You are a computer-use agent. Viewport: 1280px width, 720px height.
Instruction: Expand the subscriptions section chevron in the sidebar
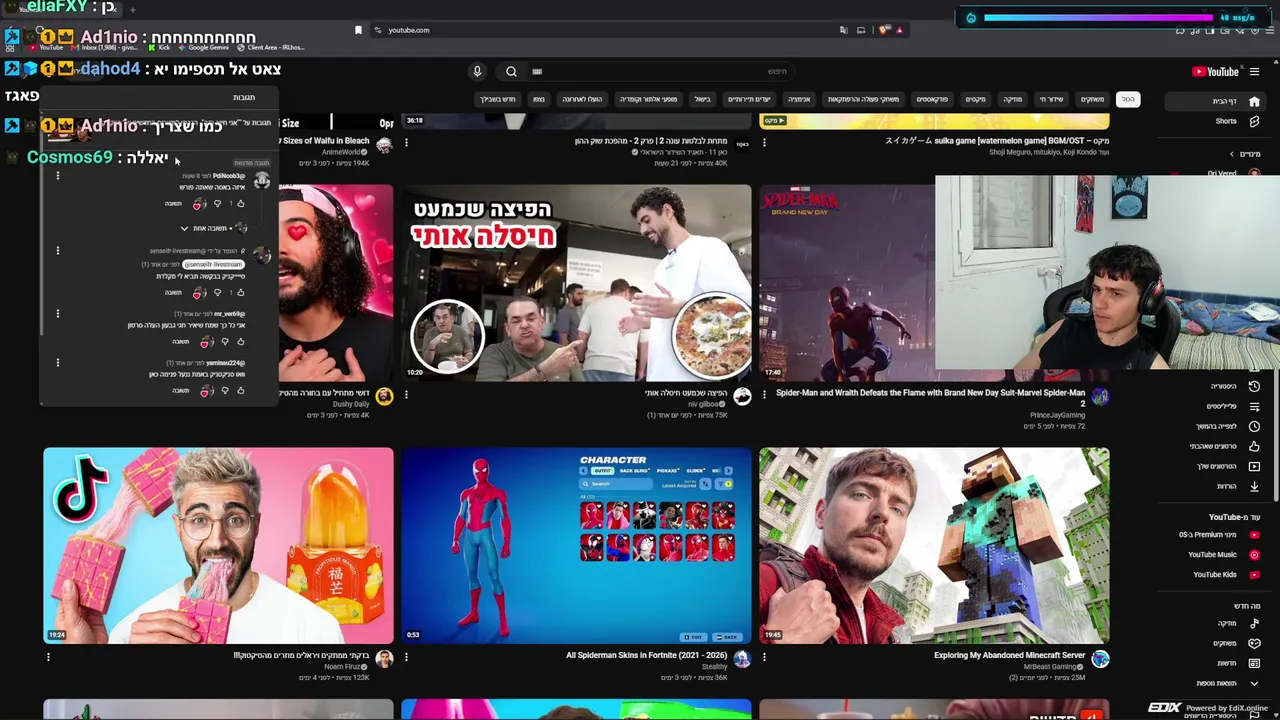1232,154
